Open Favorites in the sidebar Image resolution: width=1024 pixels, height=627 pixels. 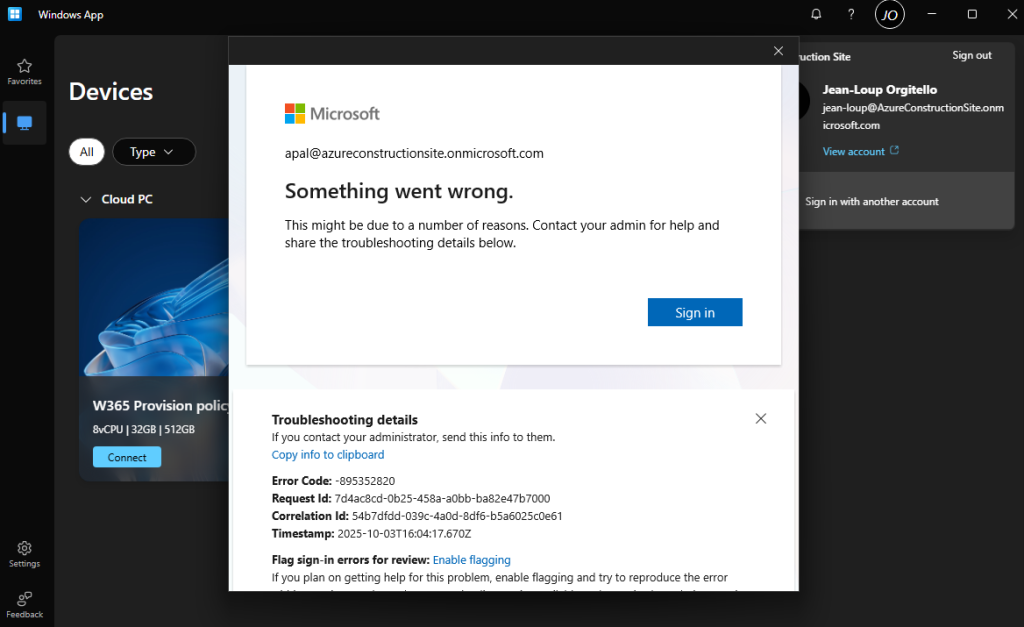[x=24, y=71]
